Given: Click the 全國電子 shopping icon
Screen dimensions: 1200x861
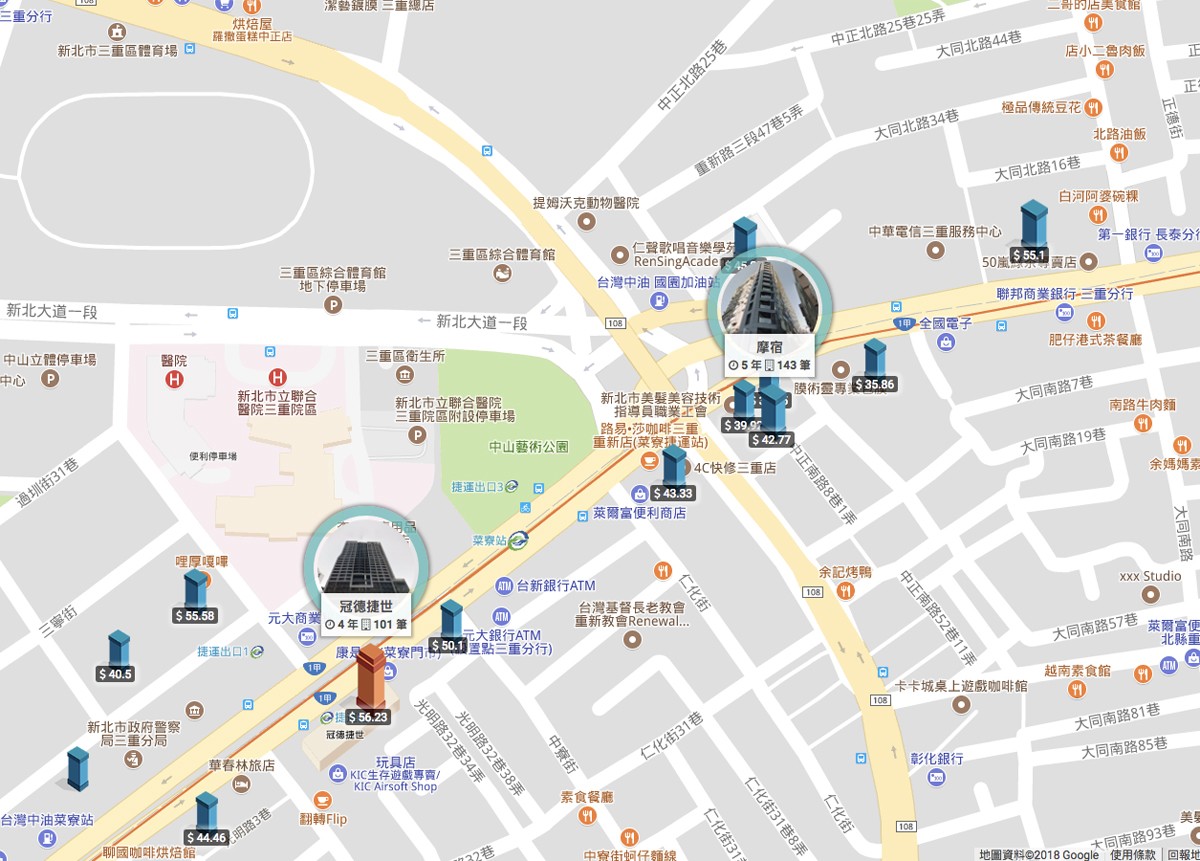Looking at the screenshot, I should (x=945, y=342).
